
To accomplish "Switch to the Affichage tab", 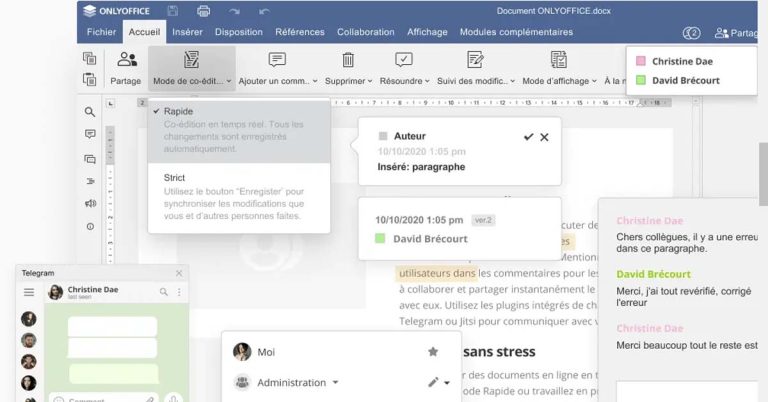I will click(x=427, y=32).
